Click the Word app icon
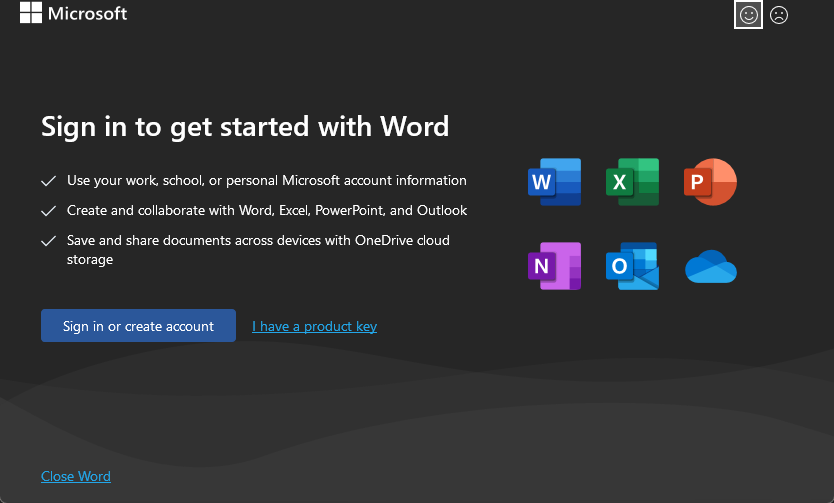The image size is (834, 503). coord(554,182)
